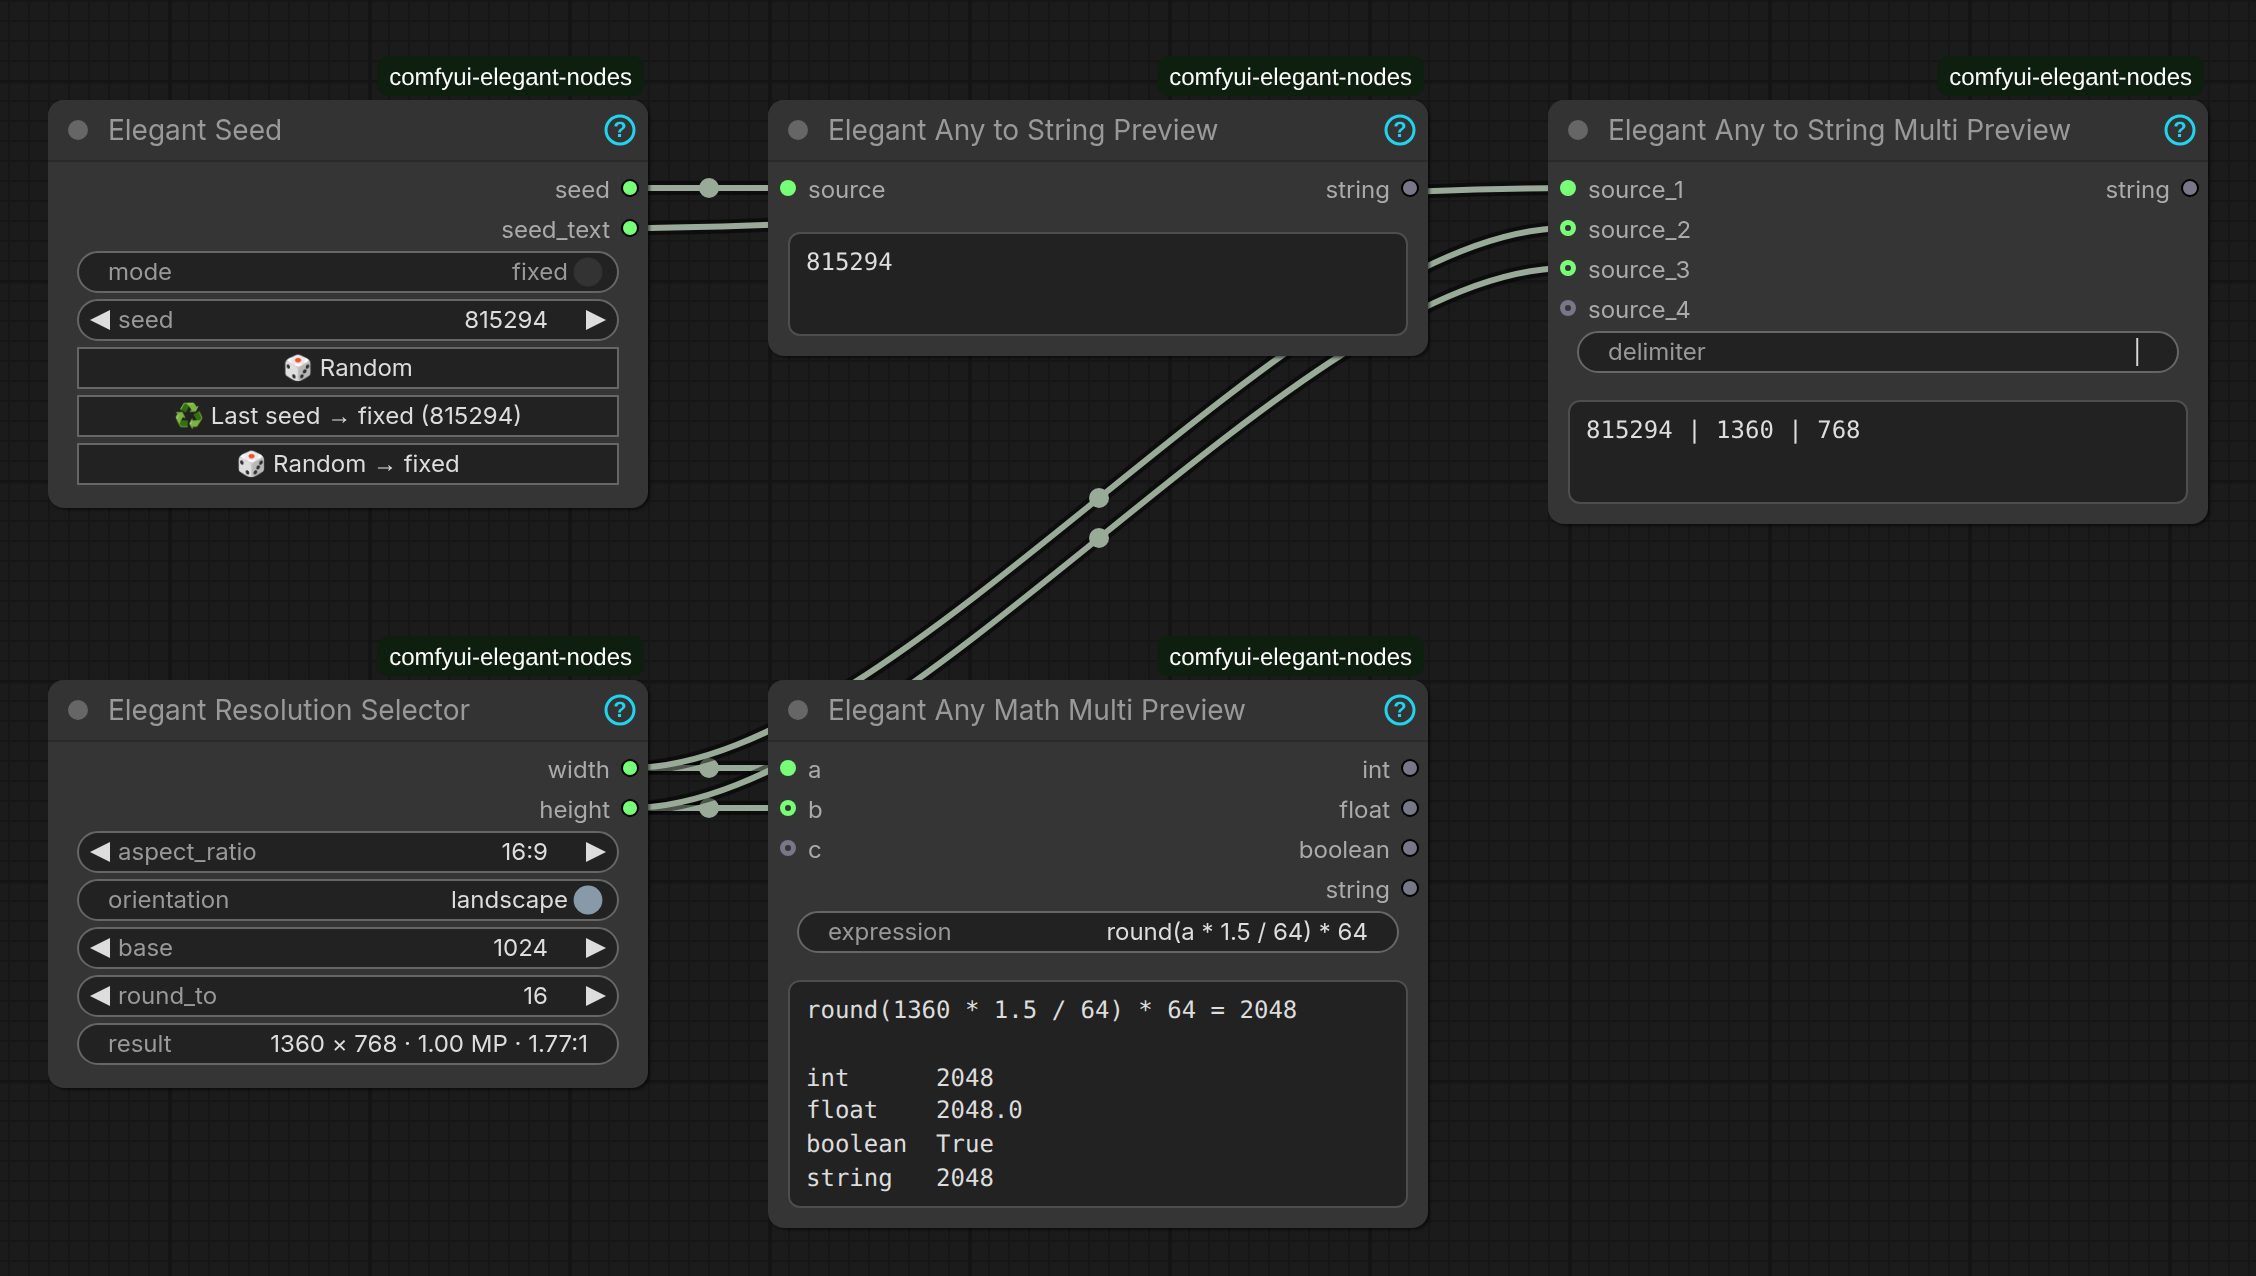Click string output socket of String Preview

pos(1410,188)
